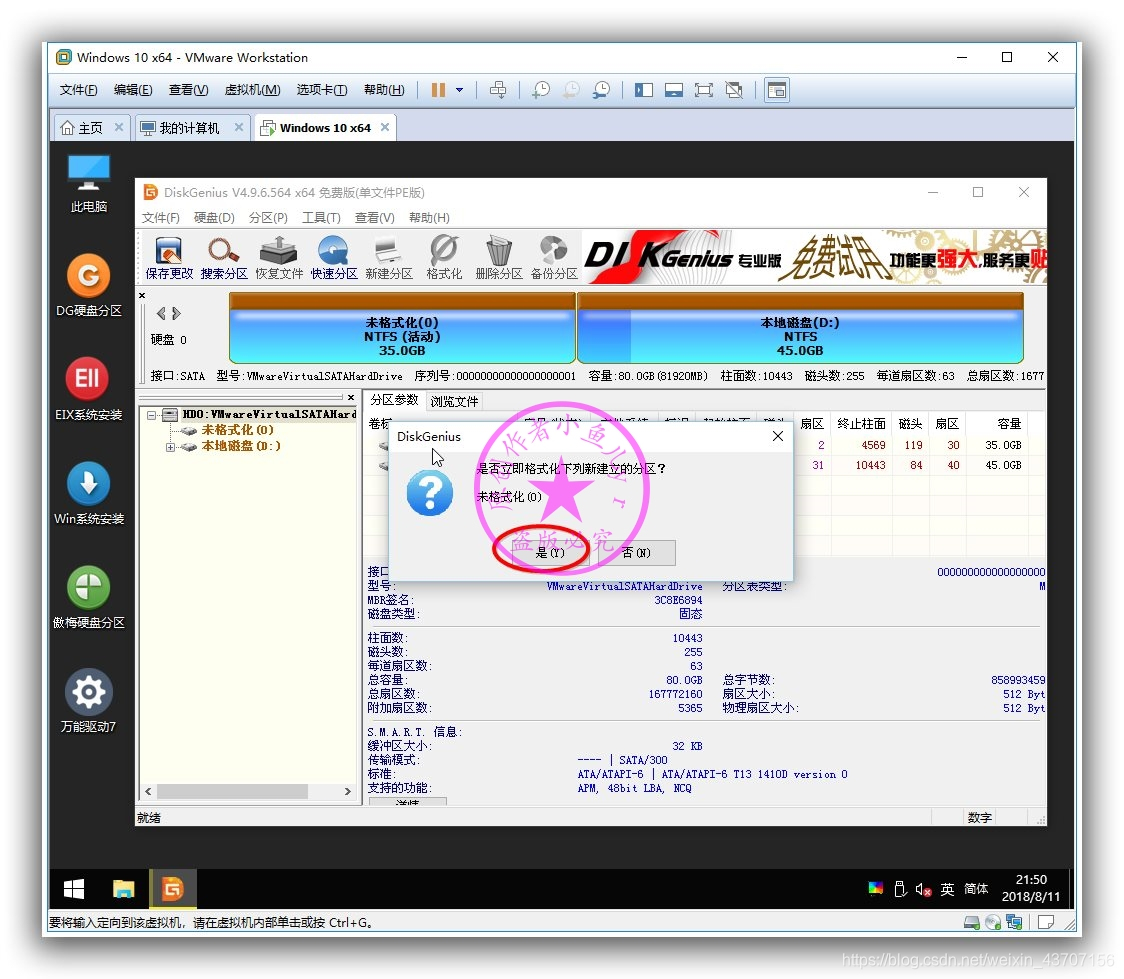Screen dimensions: 1124x979
Task: Select 未格式化(0) 35.0GB partition bar
Action: [402, 328]
